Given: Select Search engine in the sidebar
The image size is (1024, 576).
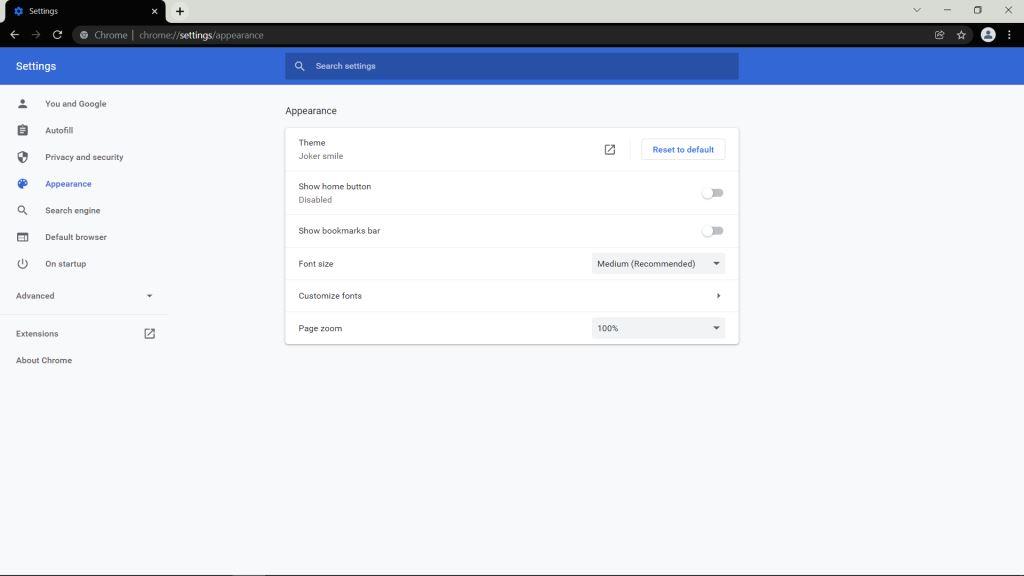Looking at the screenshot, I should click(x=72, y=210).
